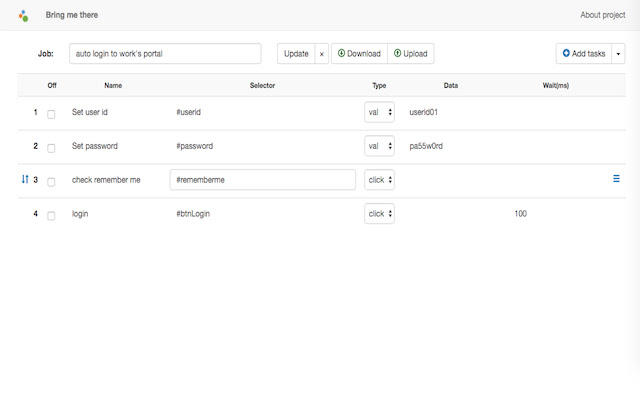
Task: Click the #rememberme selector input
Action: pyautogui.click(x=262, y=180)
